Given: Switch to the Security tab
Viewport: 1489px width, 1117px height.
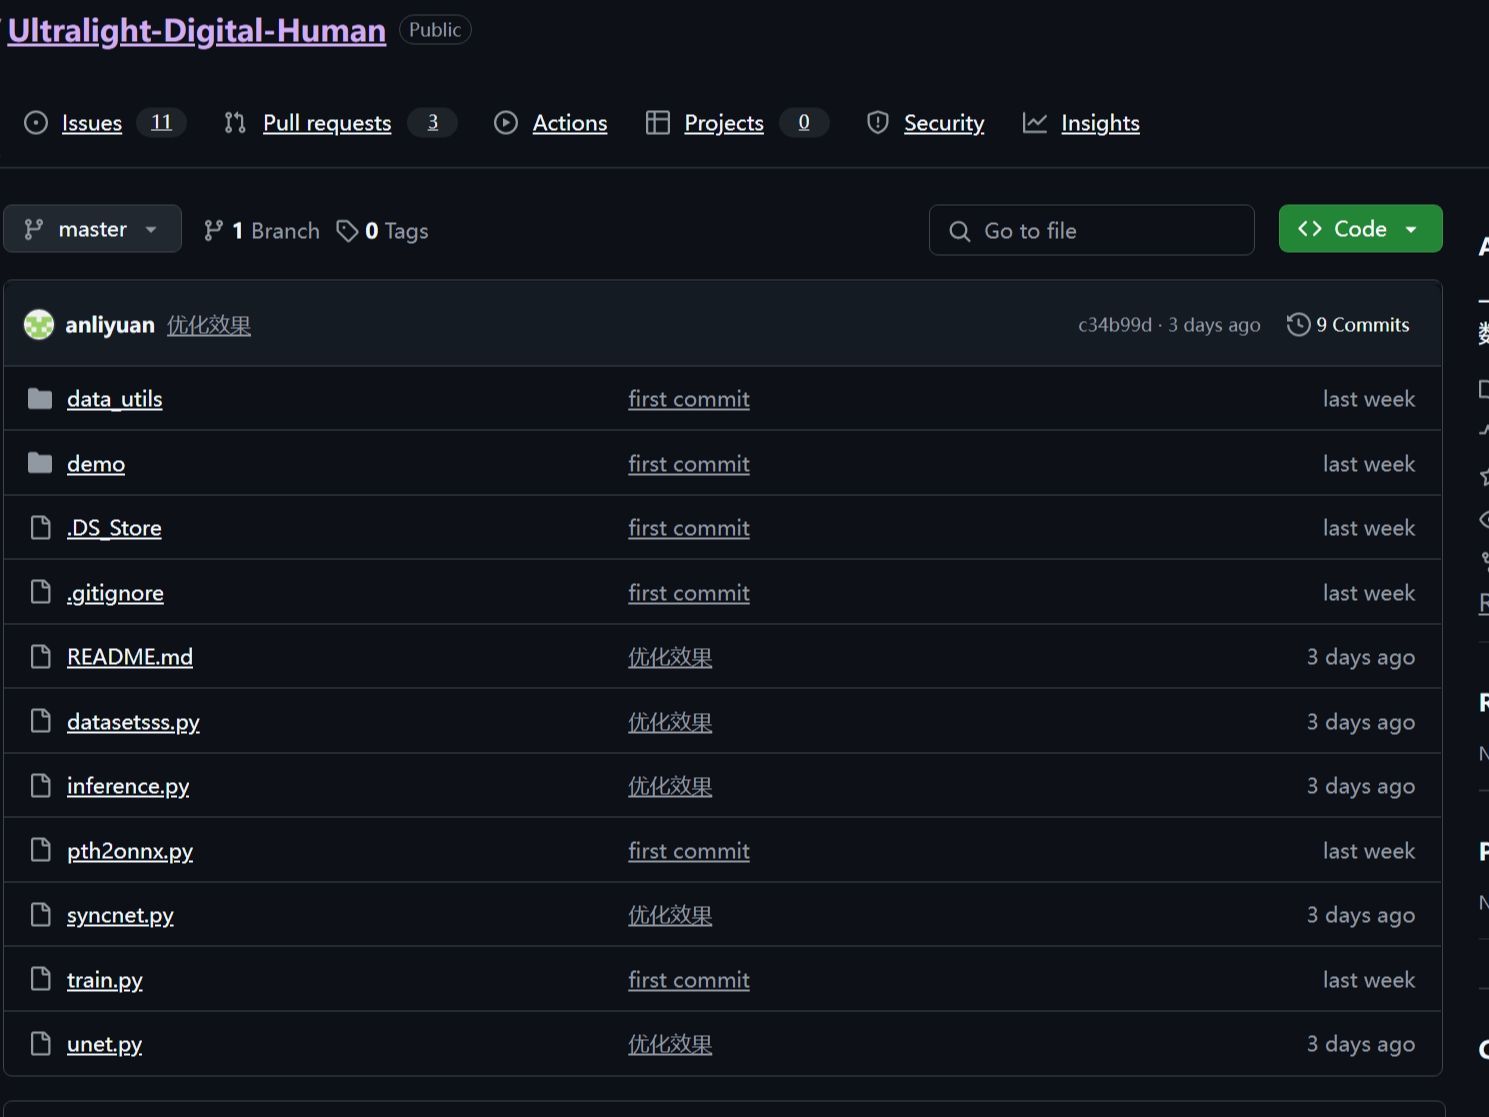Looking at the screenshot, I should coord(944,123).
